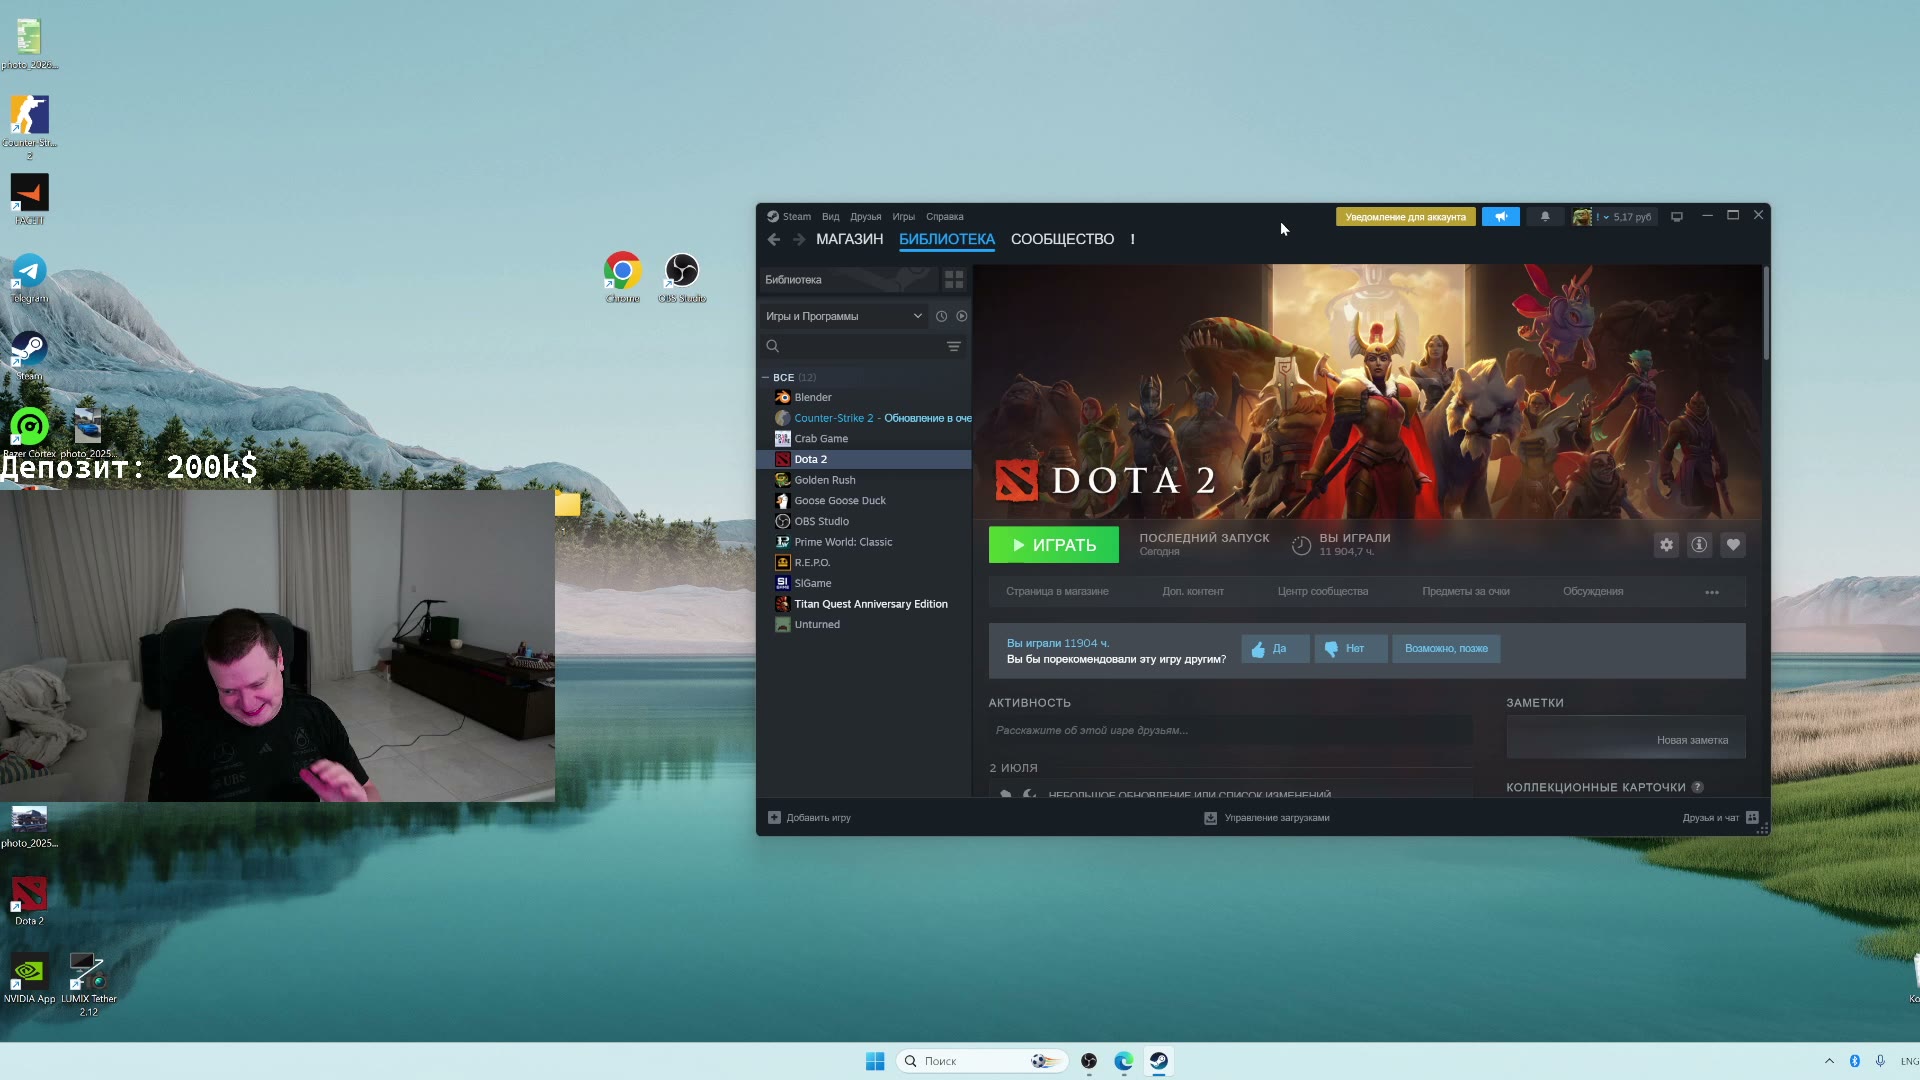Collapse the ВСЕ games category
This screenshot has height=1080, width=1920.
[x=765, y=378]
